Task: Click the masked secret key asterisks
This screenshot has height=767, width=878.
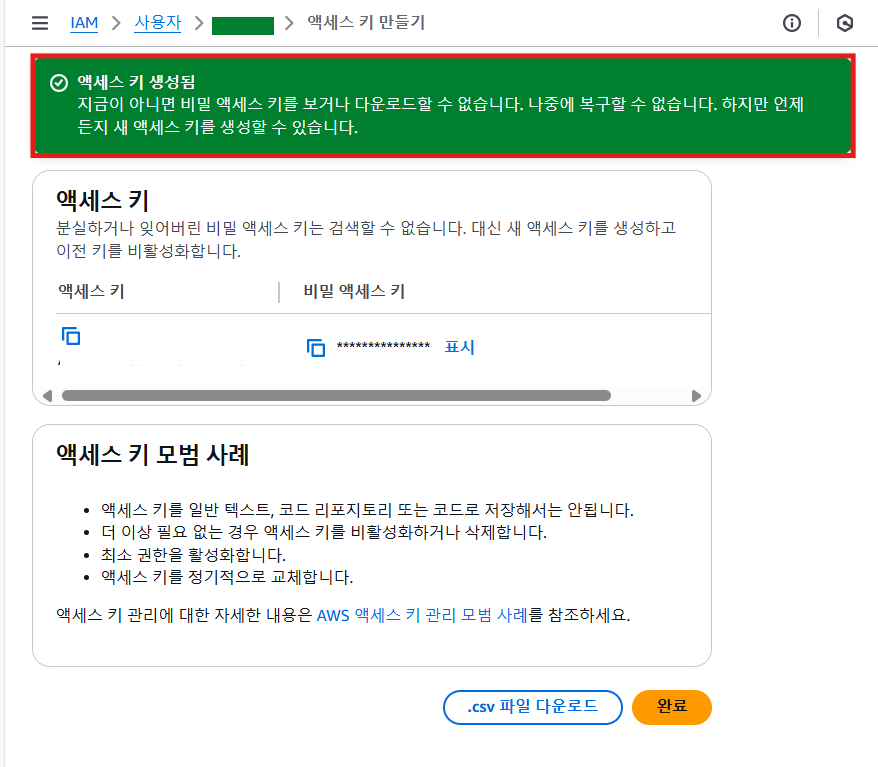Action: click(x=384, y=346)
